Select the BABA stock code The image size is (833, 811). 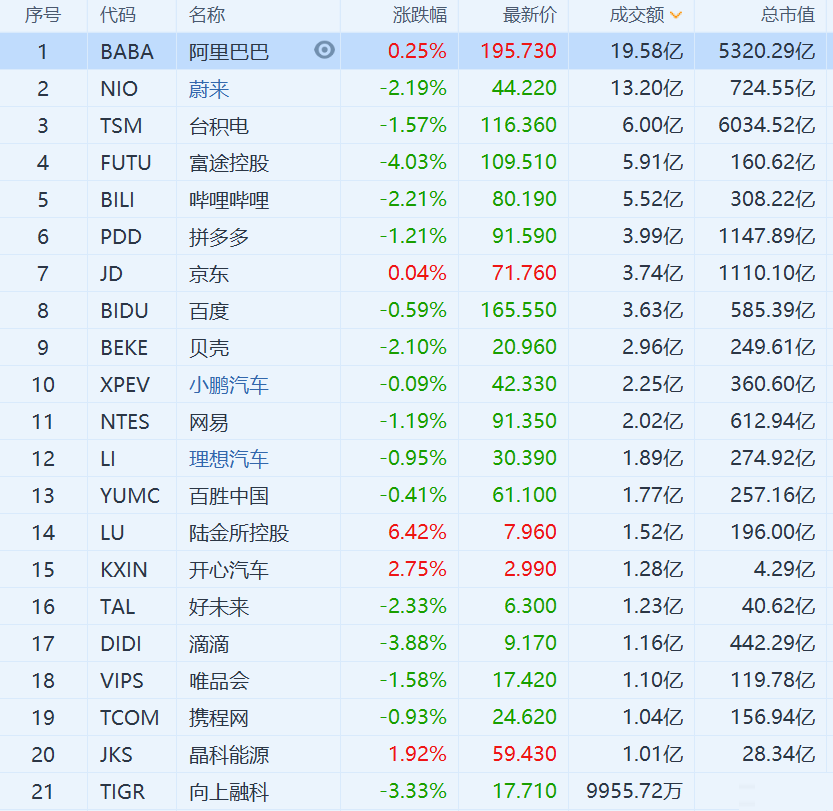coord(127,52)
